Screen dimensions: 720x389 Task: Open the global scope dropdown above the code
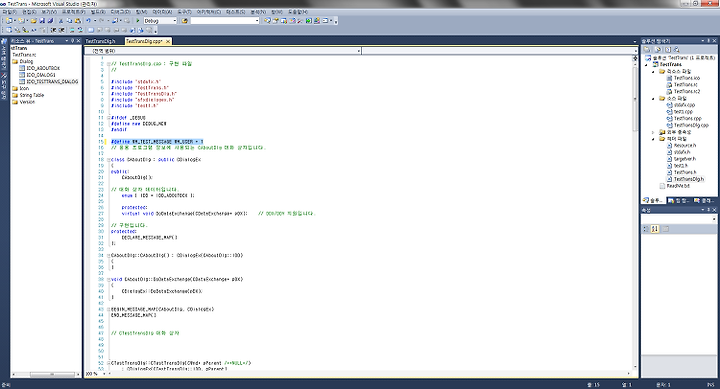coord(359,51)
